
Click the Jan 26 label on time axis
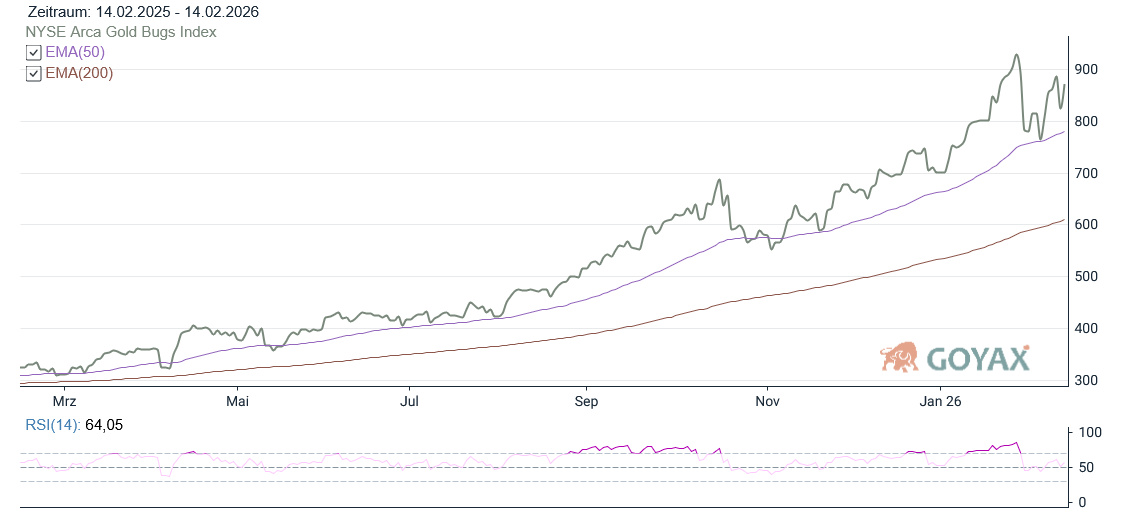click(942, 402)
